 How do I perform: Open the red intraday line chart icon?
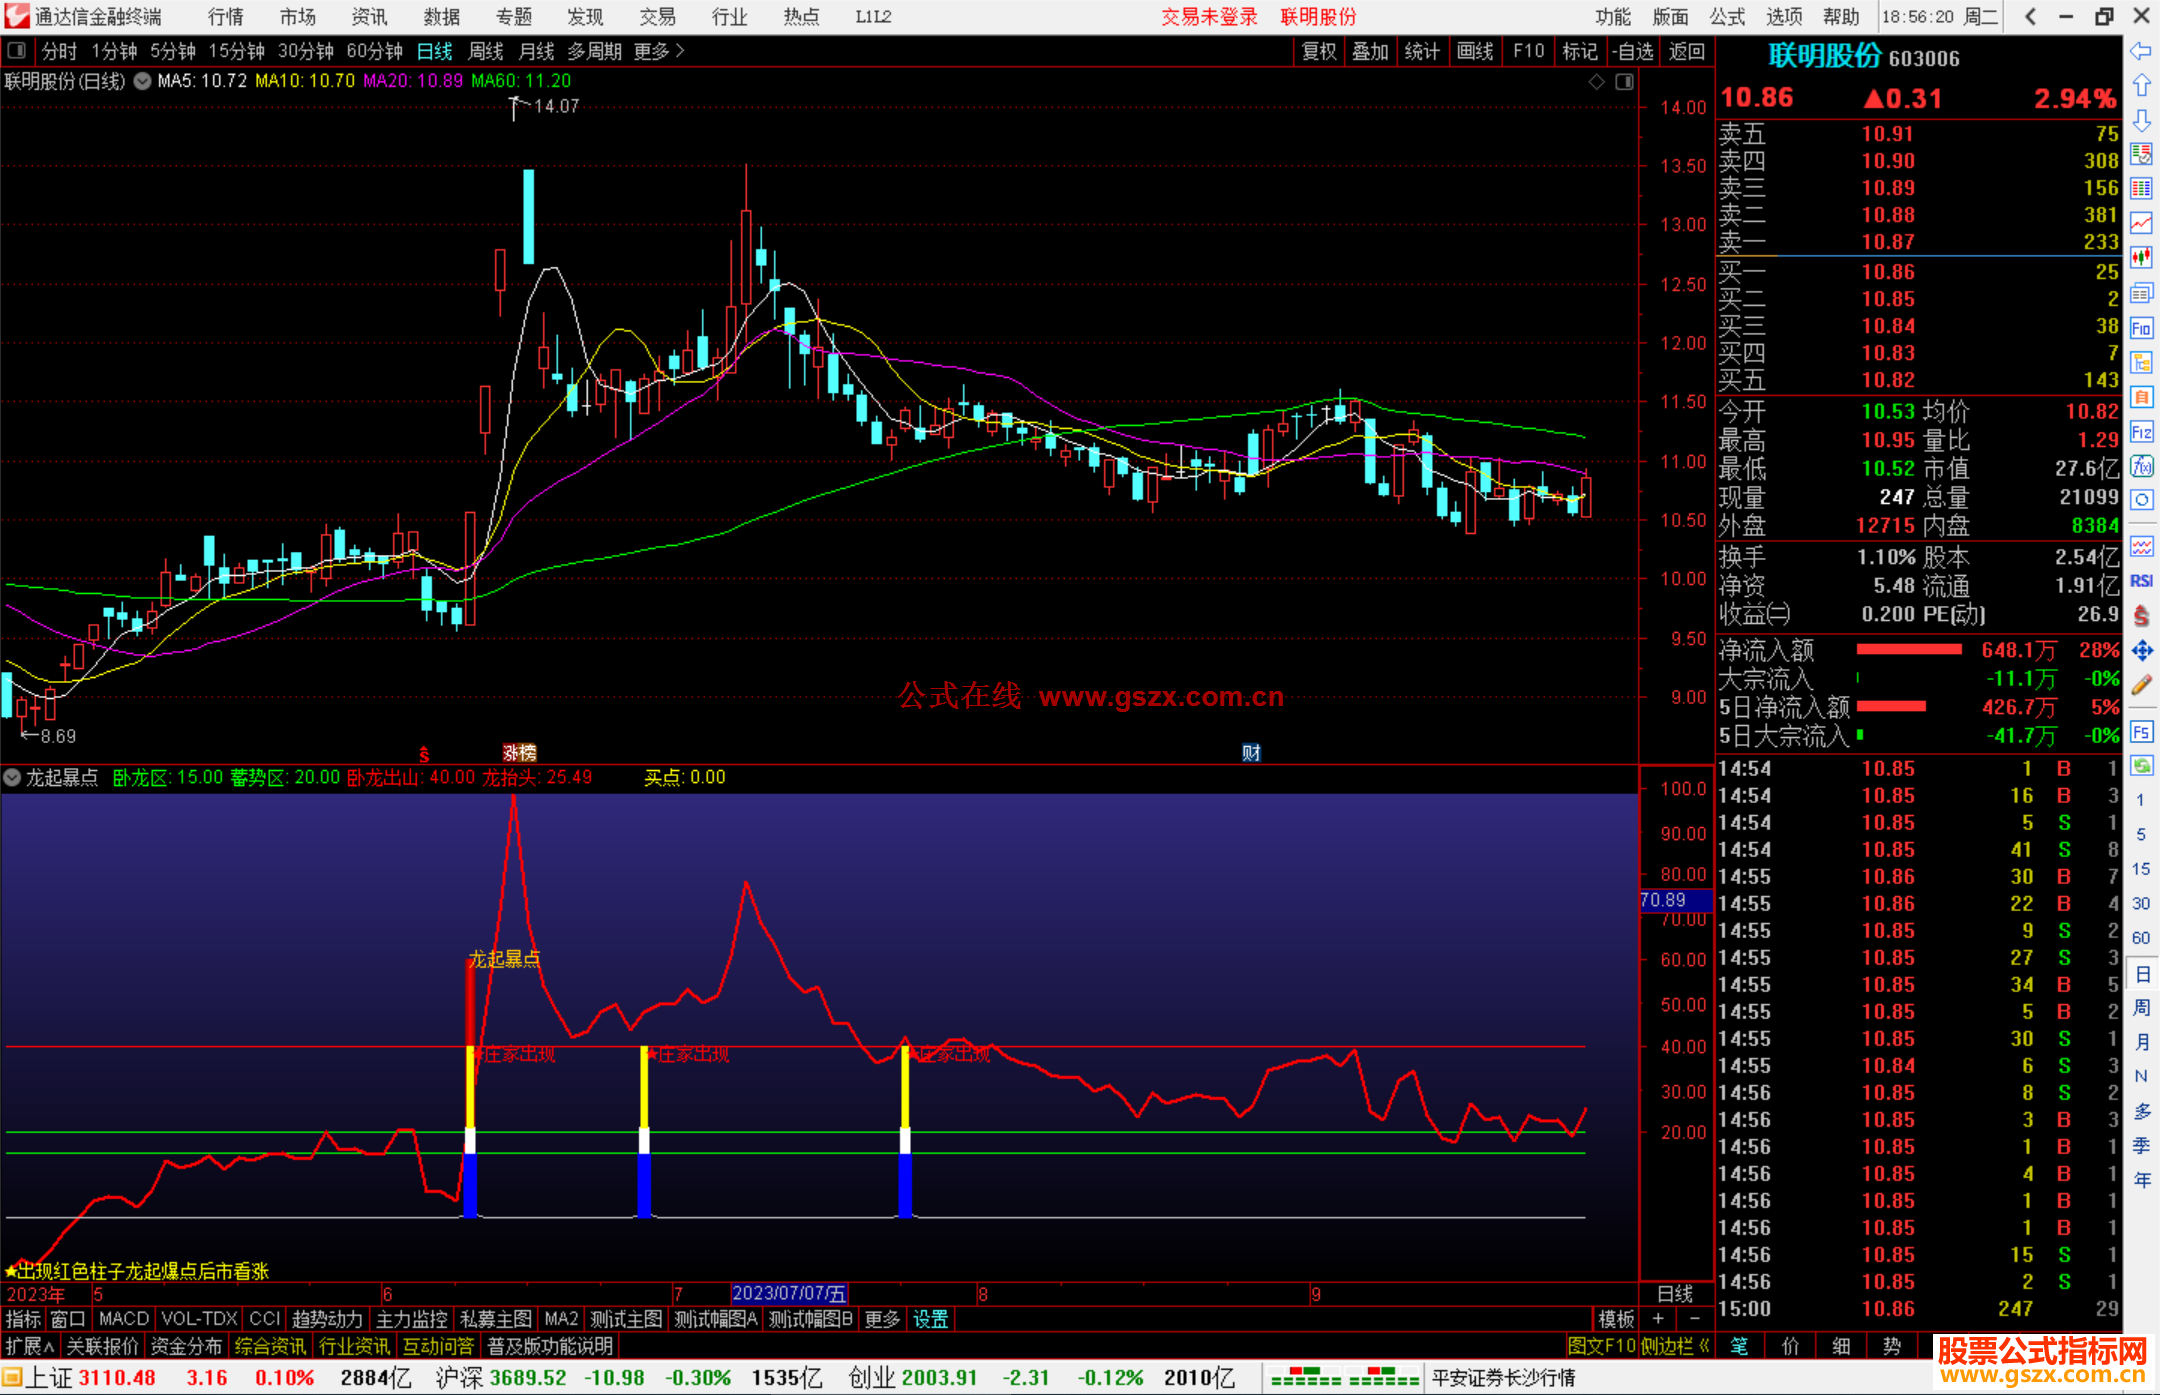tap(2141, 223)
